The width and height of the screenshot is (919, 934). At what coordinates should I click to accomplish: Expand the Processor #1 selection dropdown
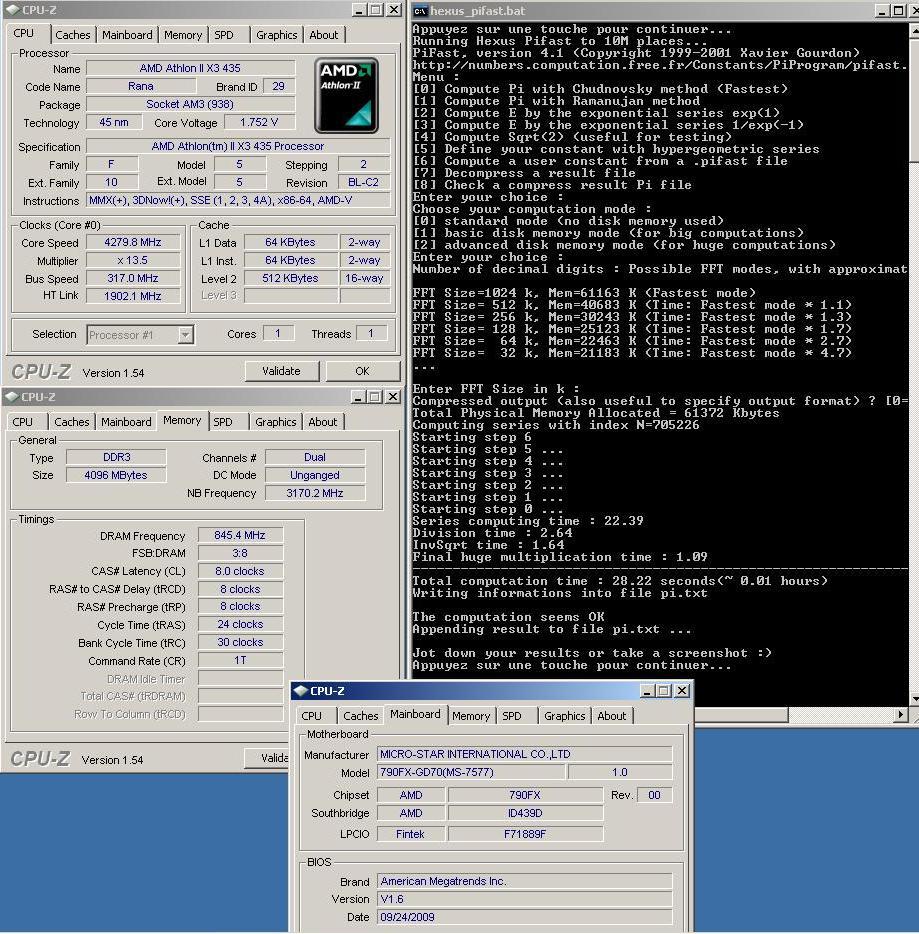tap(185, 335)
